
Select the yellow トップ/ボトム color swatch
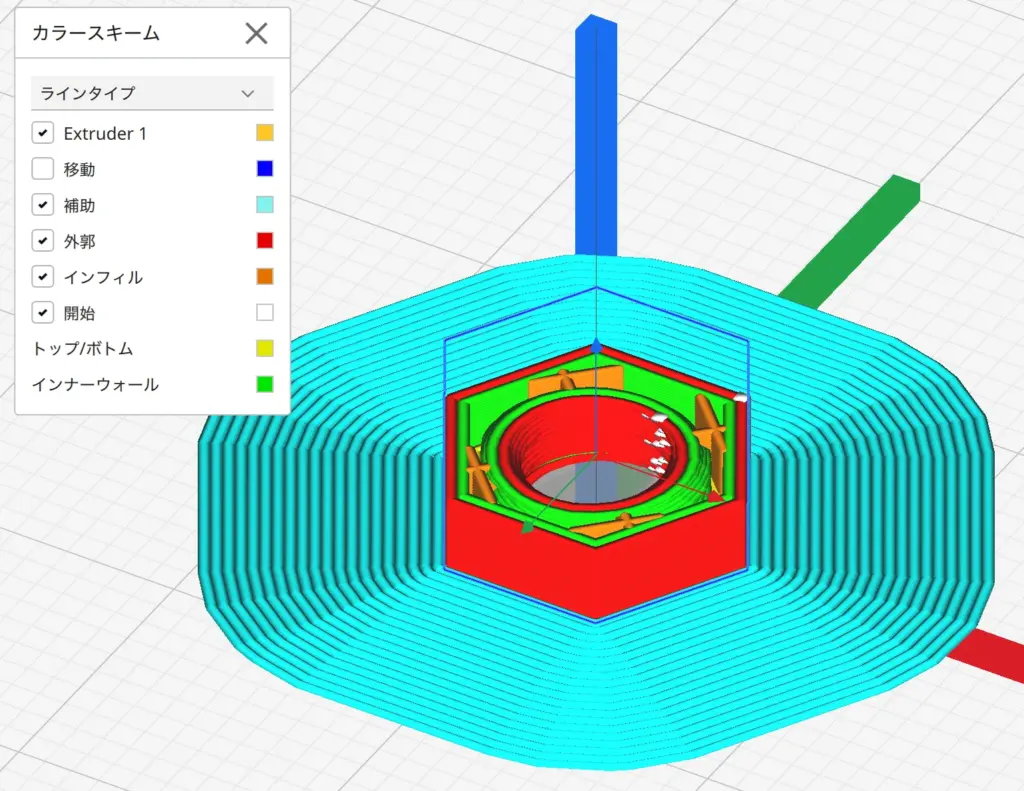[x=264, y=349]
